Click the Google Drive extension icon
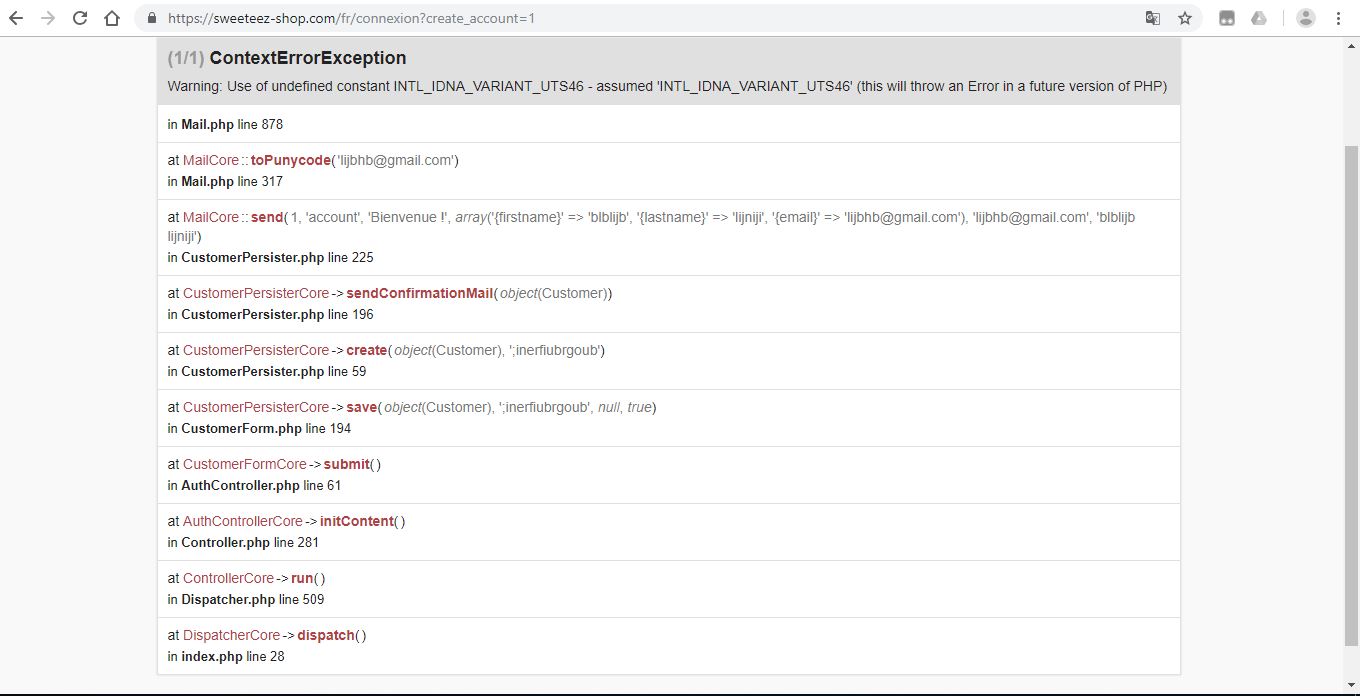This screenshot has width=1360, height=696. point(1259,18)
